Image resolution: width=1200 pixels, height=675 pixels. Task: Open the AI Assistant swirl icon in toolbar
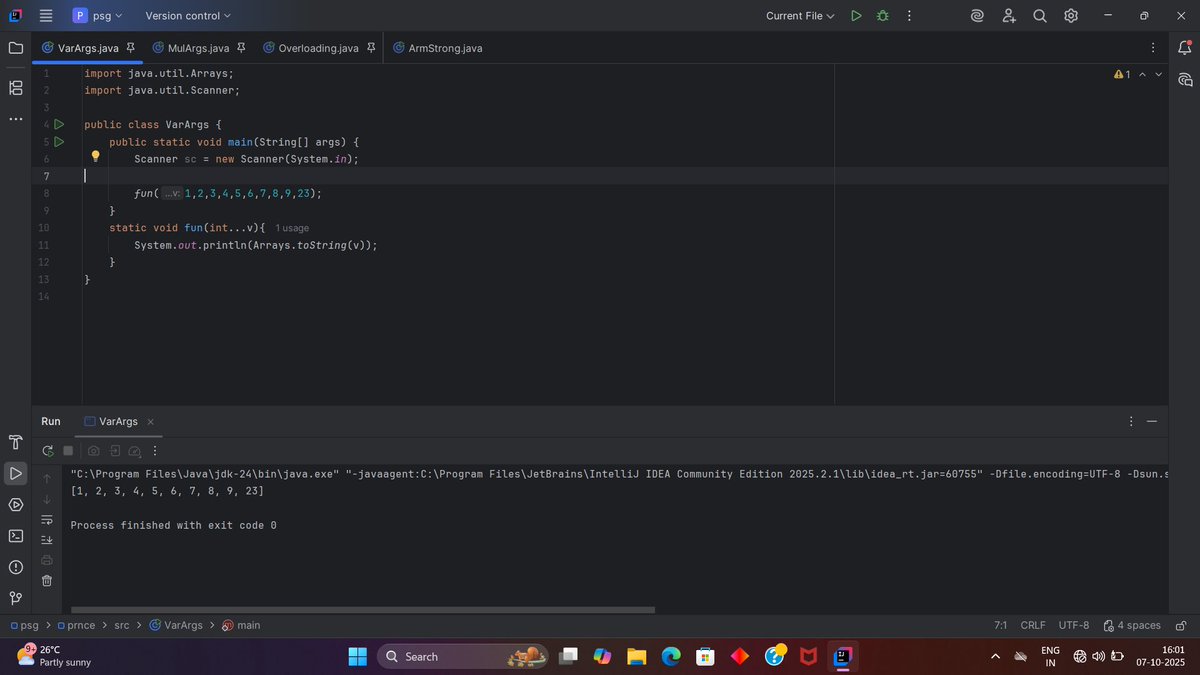(977, 16)
